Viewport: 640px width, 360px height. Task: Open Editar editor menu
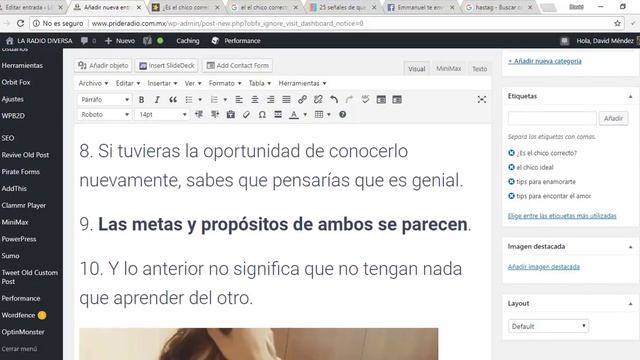click(128, 83)
